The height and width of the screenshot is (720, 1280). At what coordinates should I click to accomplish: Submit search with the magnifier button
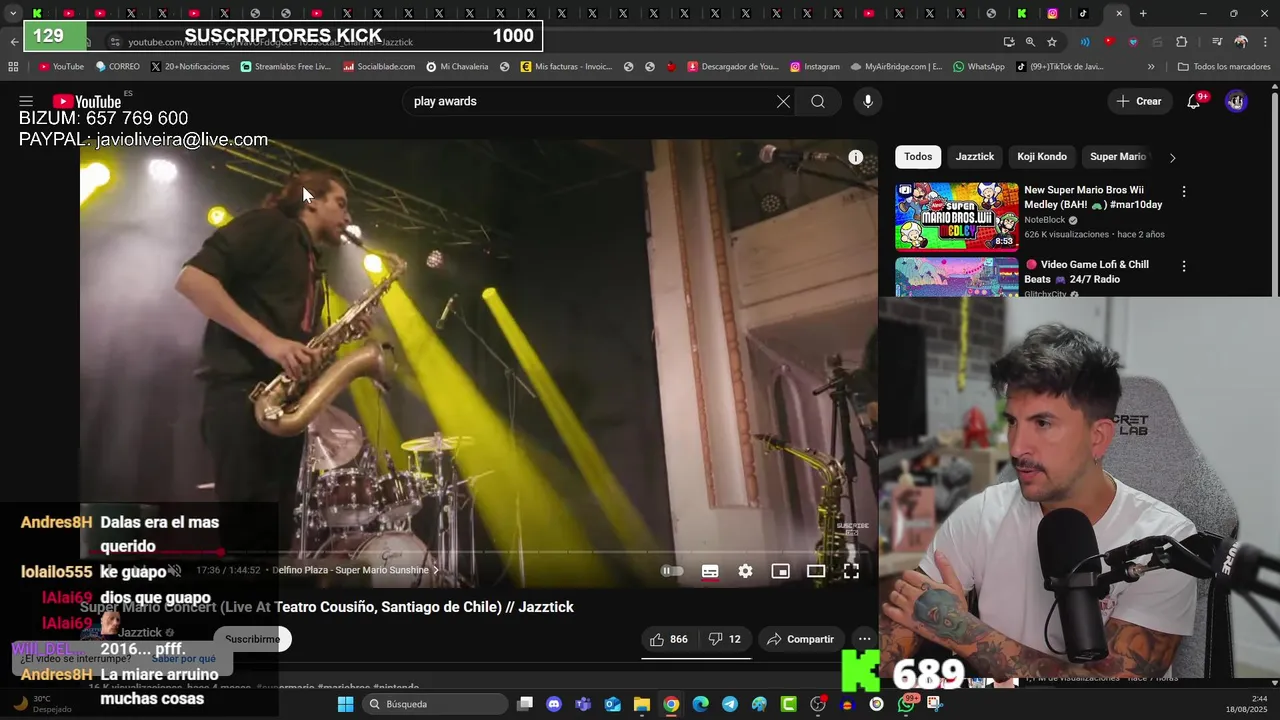[818, 101]
